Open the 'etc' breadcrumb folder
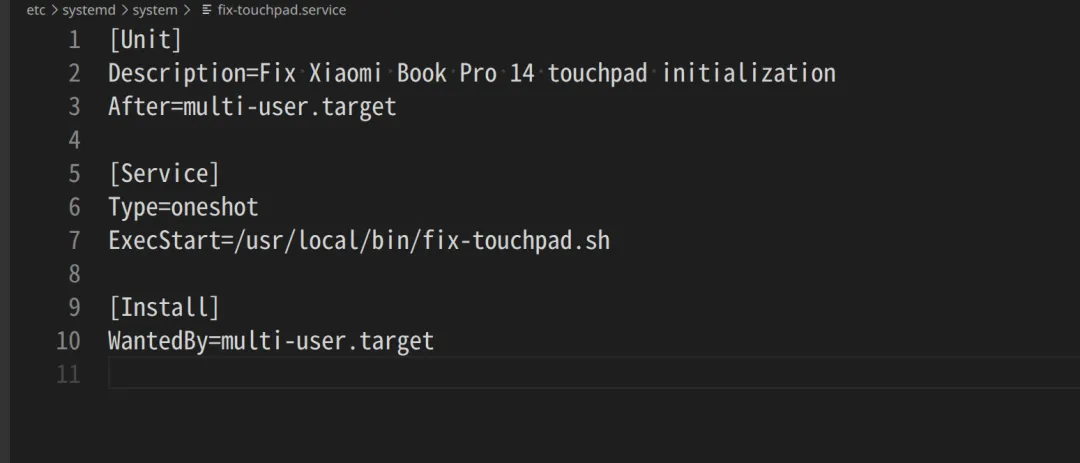This screenshot has height=463, width=1080. click(36, 10)
